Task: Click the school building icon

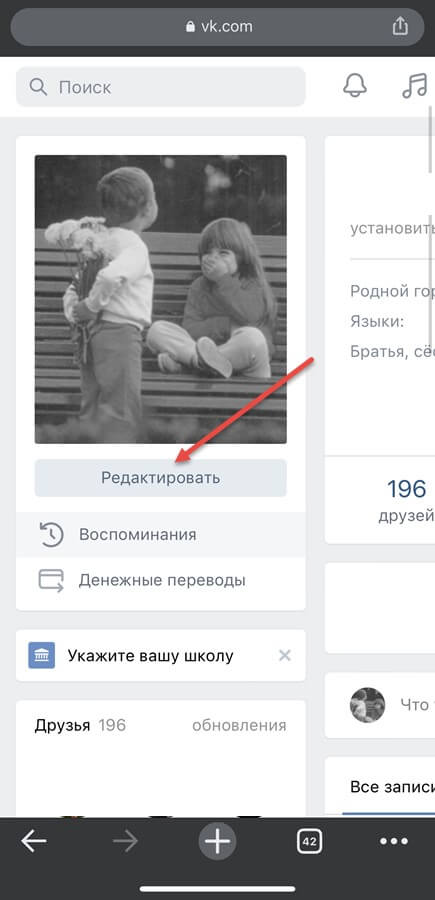Action: (x=42, y=655)
